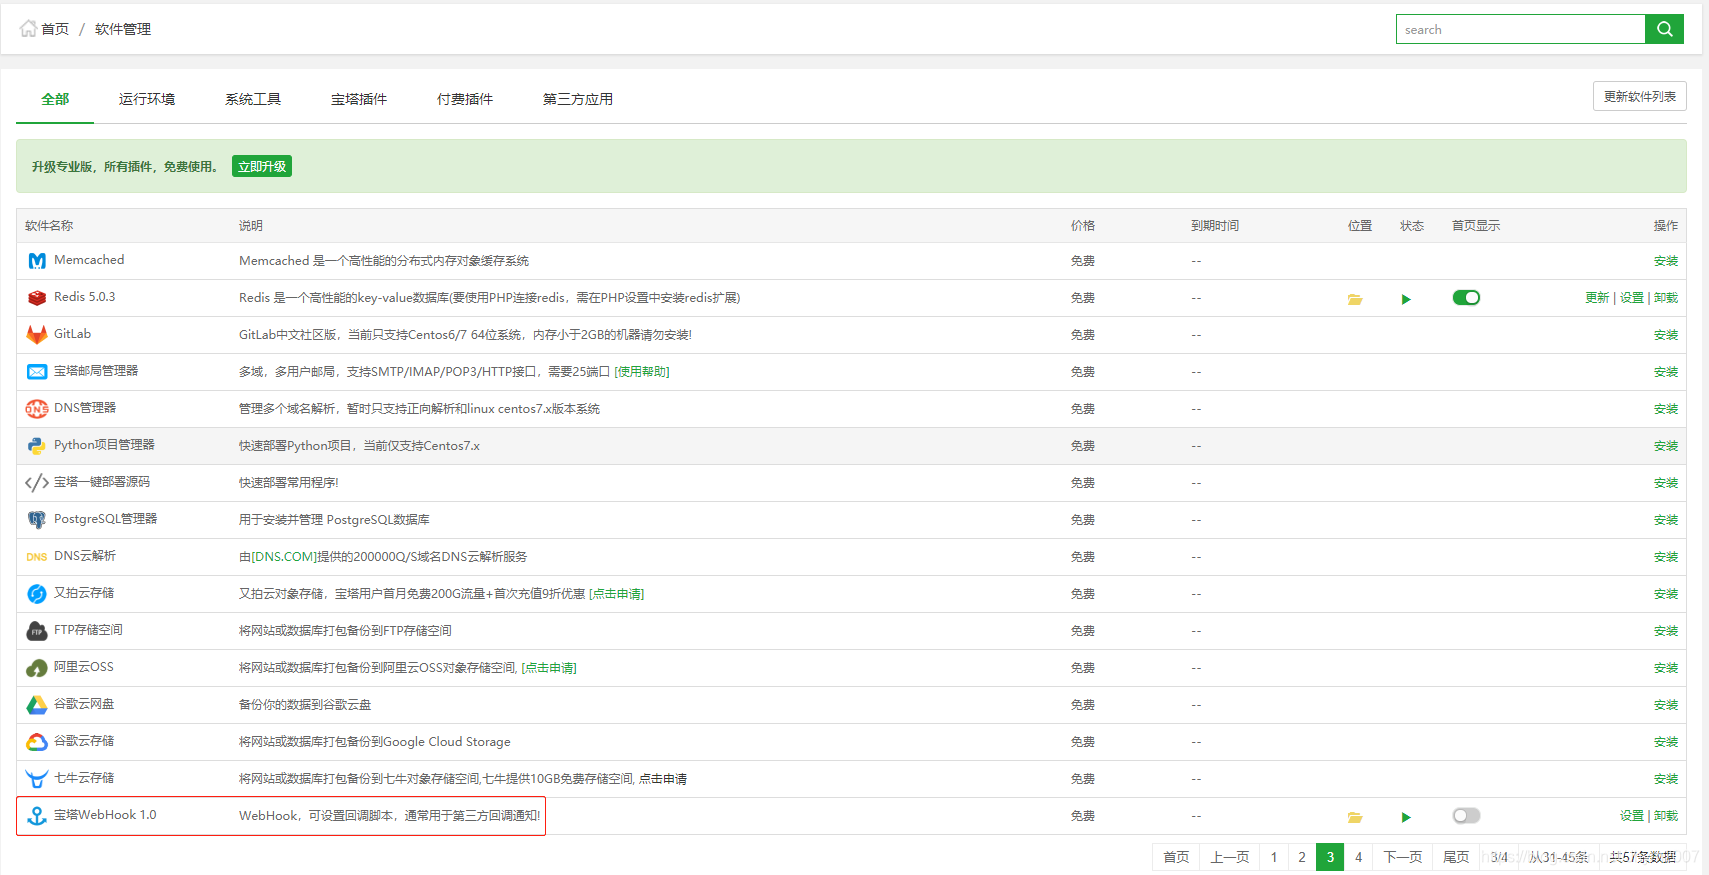Install FTP存储空间 via 安装 link
This screenshot has height=875, width=1709.
coord(1666,631)
